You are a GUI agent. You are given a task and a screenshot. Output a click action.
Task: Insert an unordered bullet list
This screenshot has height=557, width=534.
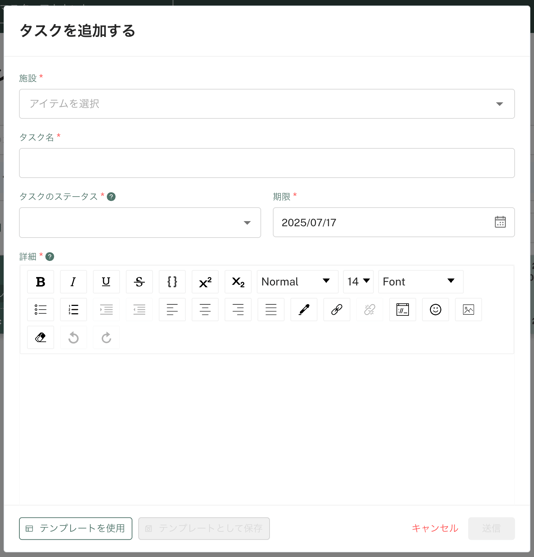coord(41,309)
